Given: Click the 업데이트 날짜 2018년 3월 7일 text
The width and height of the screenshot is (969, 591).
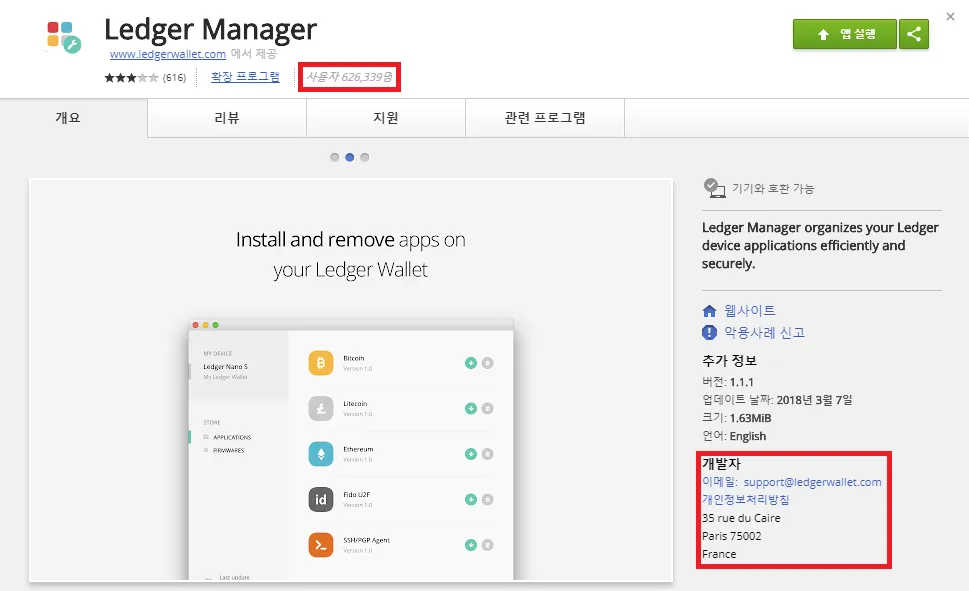Looking at the screenshot, I should [x=777, y=400].
